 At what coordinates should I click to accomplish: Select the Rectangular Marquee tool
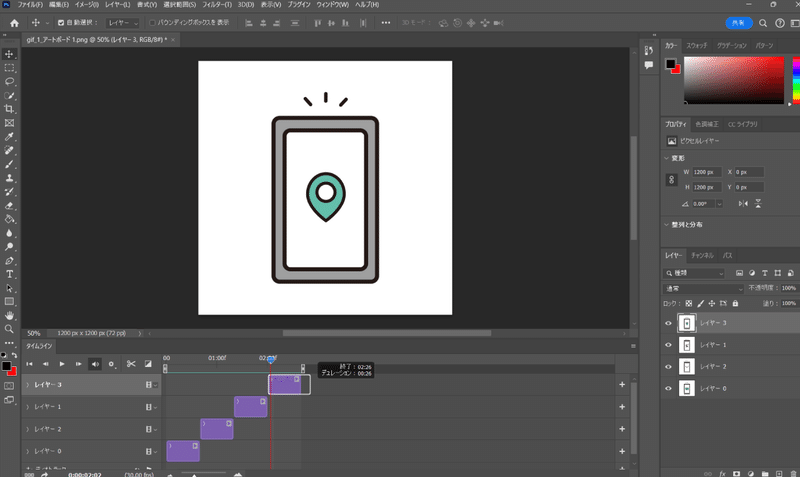[9, 68]
